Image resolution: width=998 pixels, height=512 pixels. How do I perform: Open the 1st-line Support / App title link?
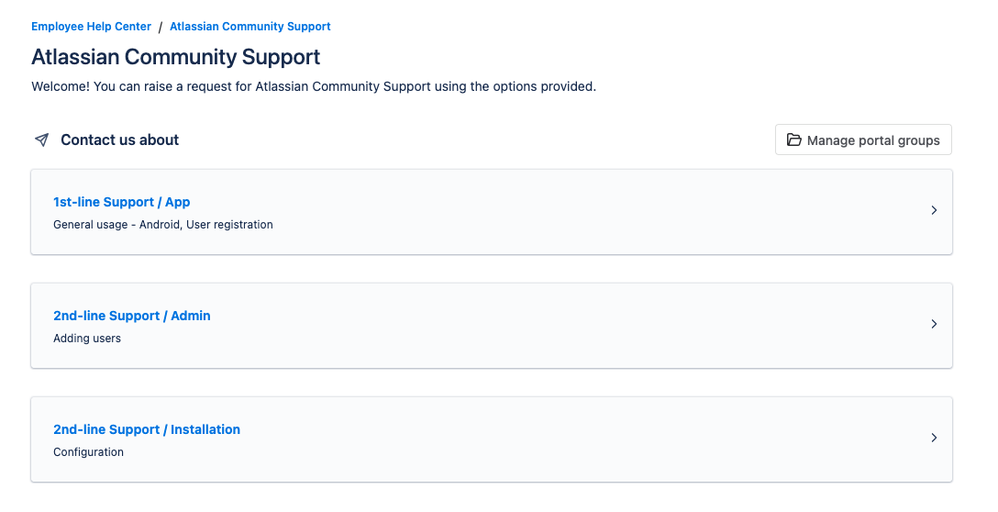[121, 202]
